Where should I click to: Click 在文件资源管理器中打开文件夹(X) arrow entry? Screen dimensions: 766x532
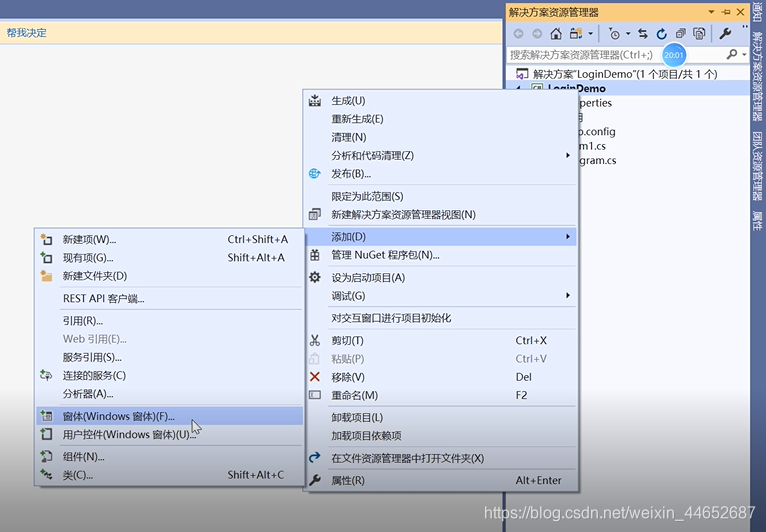[x=440, y=458]
